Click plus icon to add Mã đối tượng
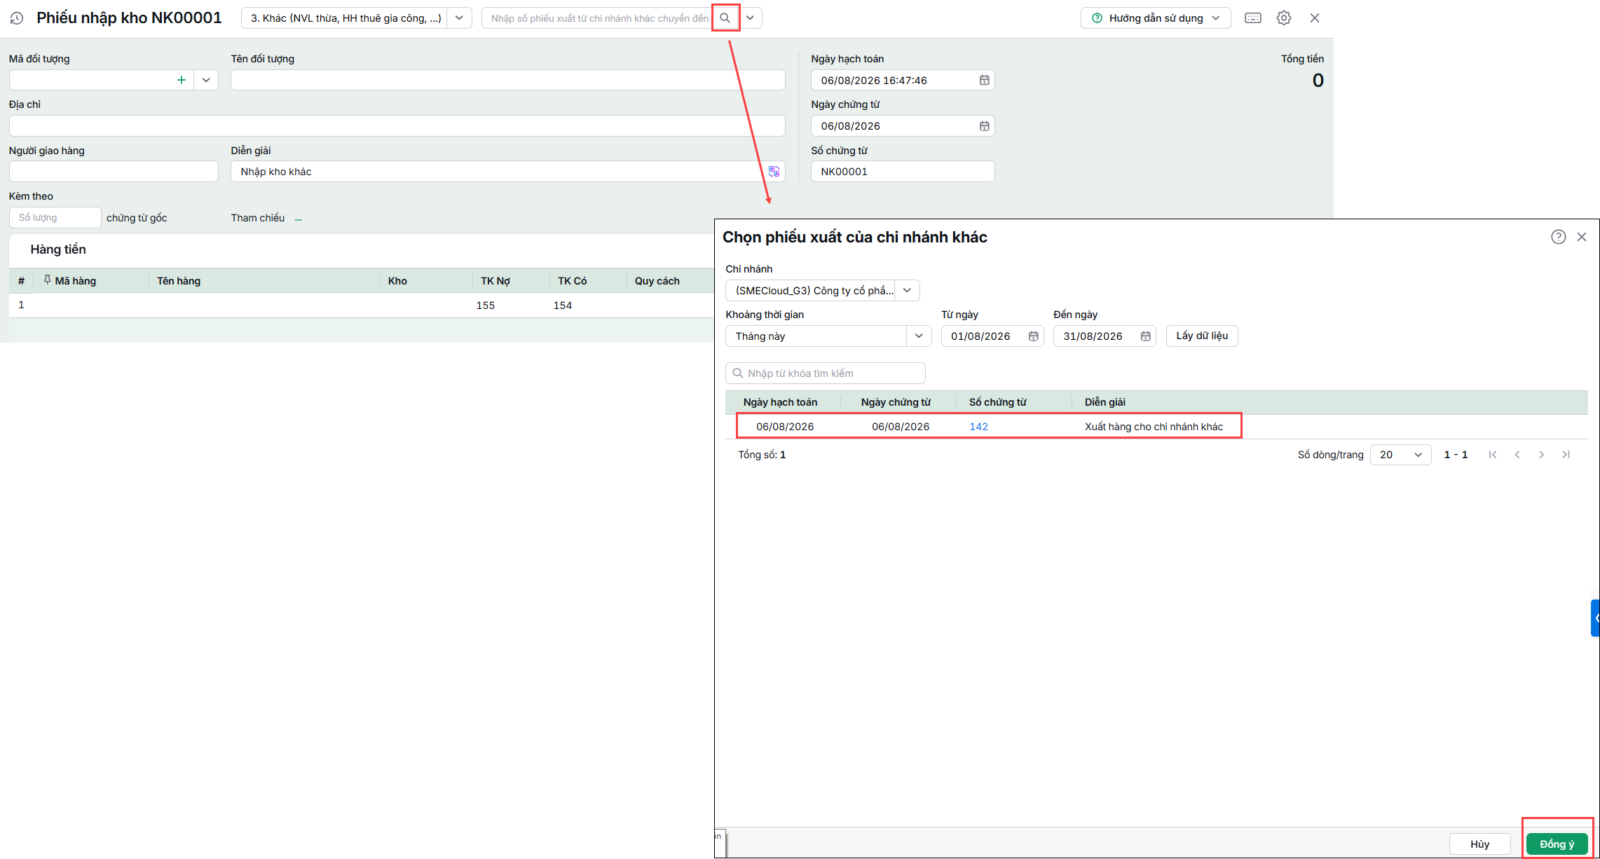This screenshot has width=1600, height=859. (181, 80)
